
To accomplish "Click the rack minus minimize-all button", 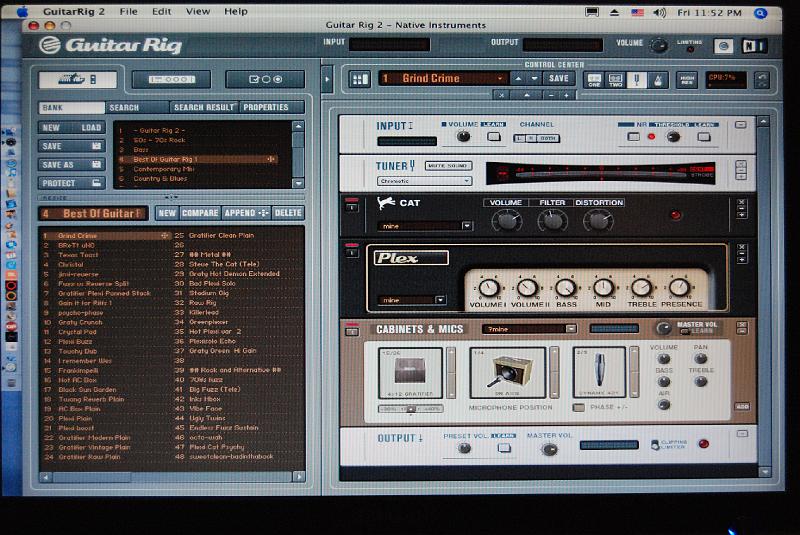I will tap(551, 95).
